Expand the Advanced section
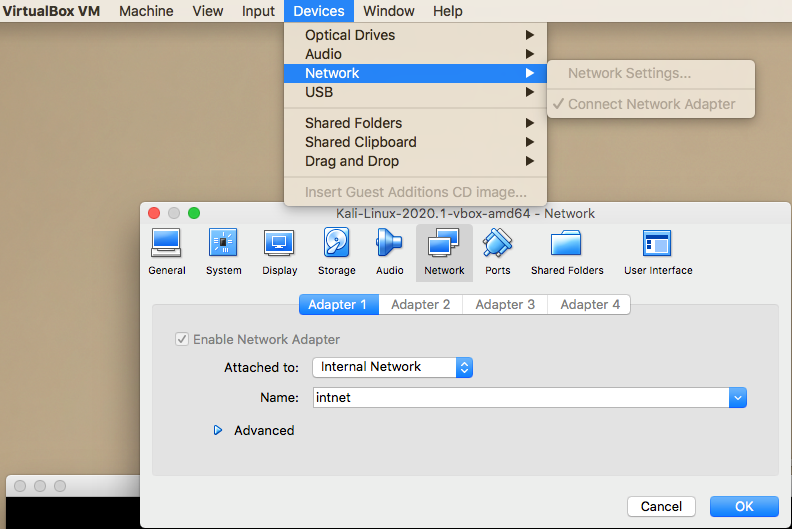Image resolution: width=792 pixels, height=529 pixels. [x=218, y=430]
